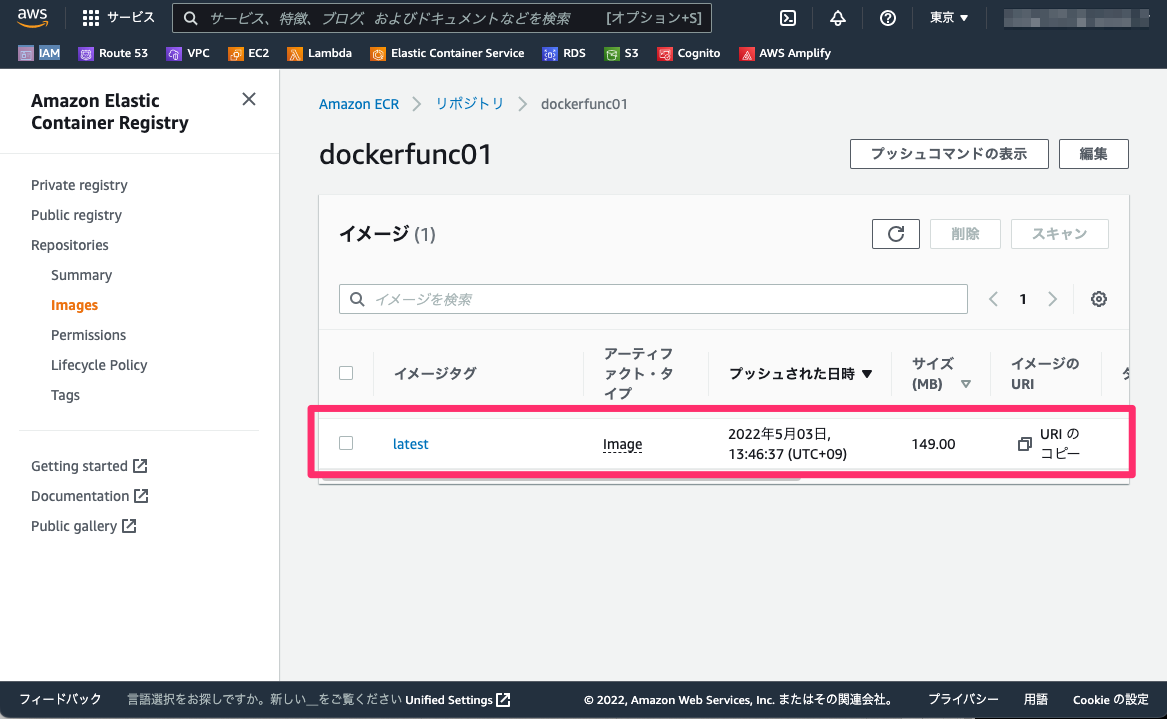Click Amazon ECR breadcrumb link
The width and height of the screenshot is (1167, 719).
359,104
